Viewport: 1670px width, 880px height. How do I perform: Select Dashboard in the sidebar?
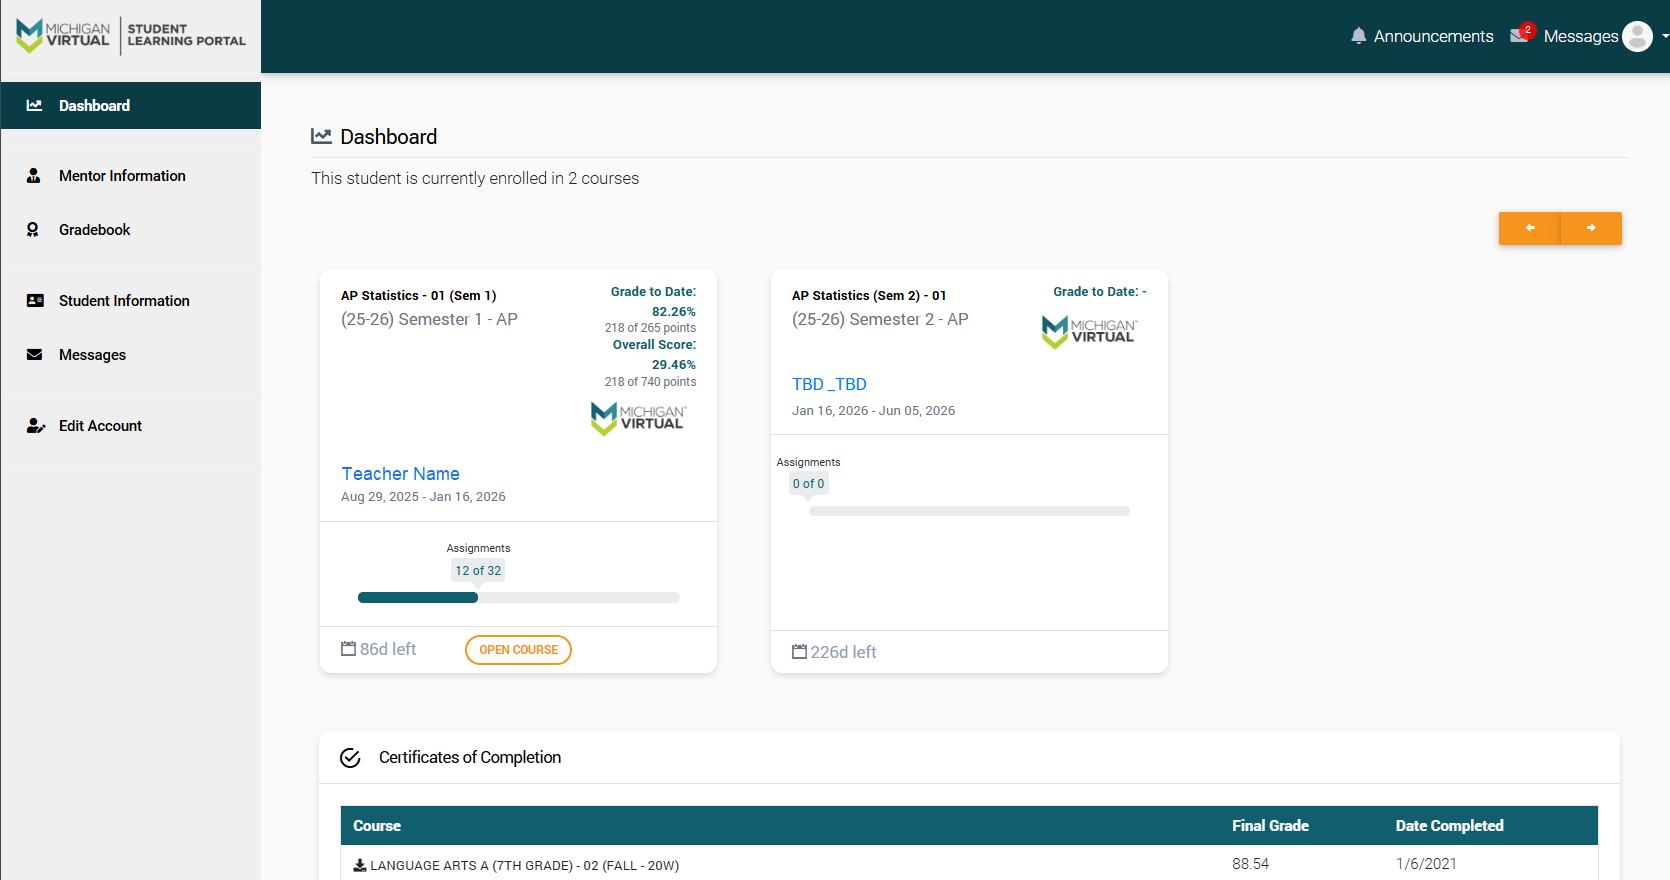(x=131, y=105)
